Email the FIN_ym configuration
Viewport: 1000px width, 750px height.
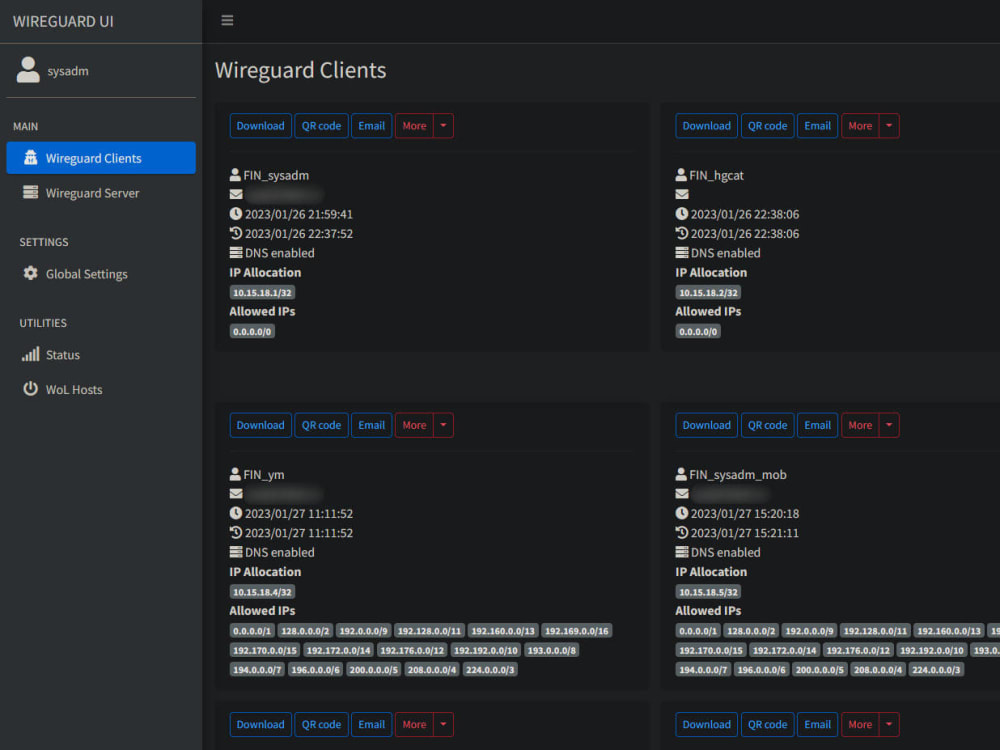tap(371, 425)
